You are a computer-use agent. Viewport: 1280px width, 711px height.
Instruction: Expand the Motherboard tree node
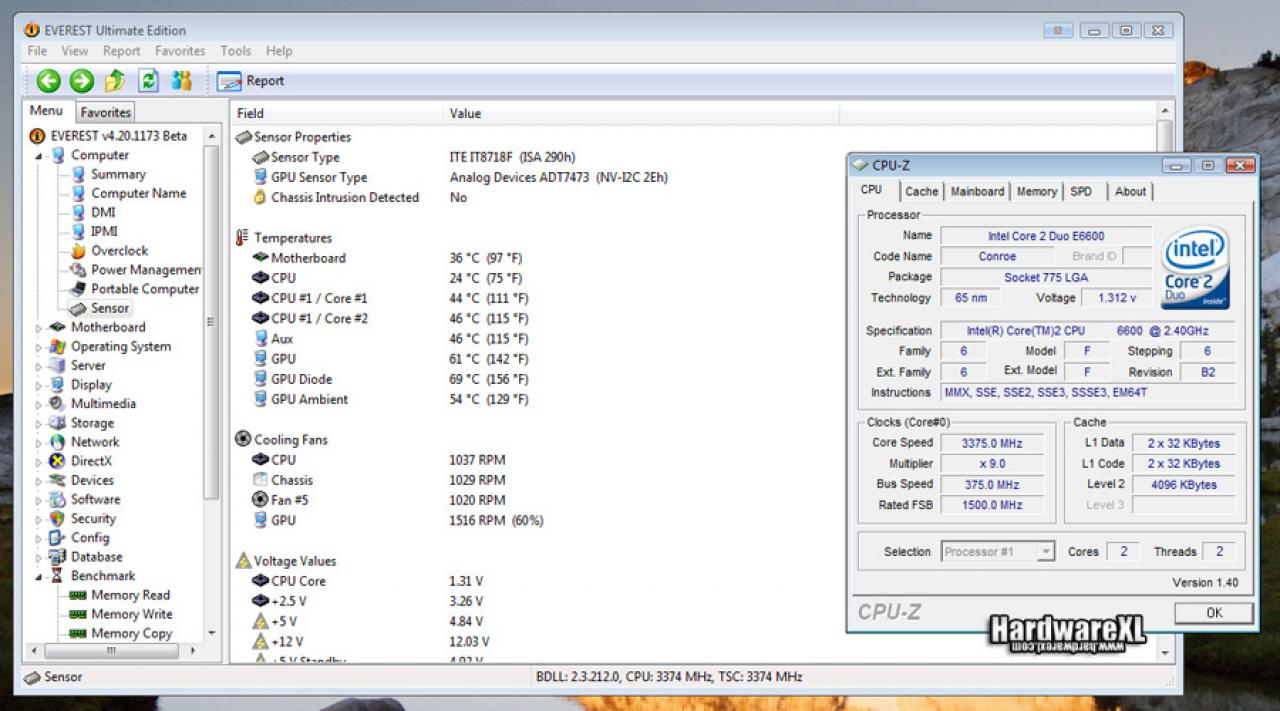tap(39, 327)
